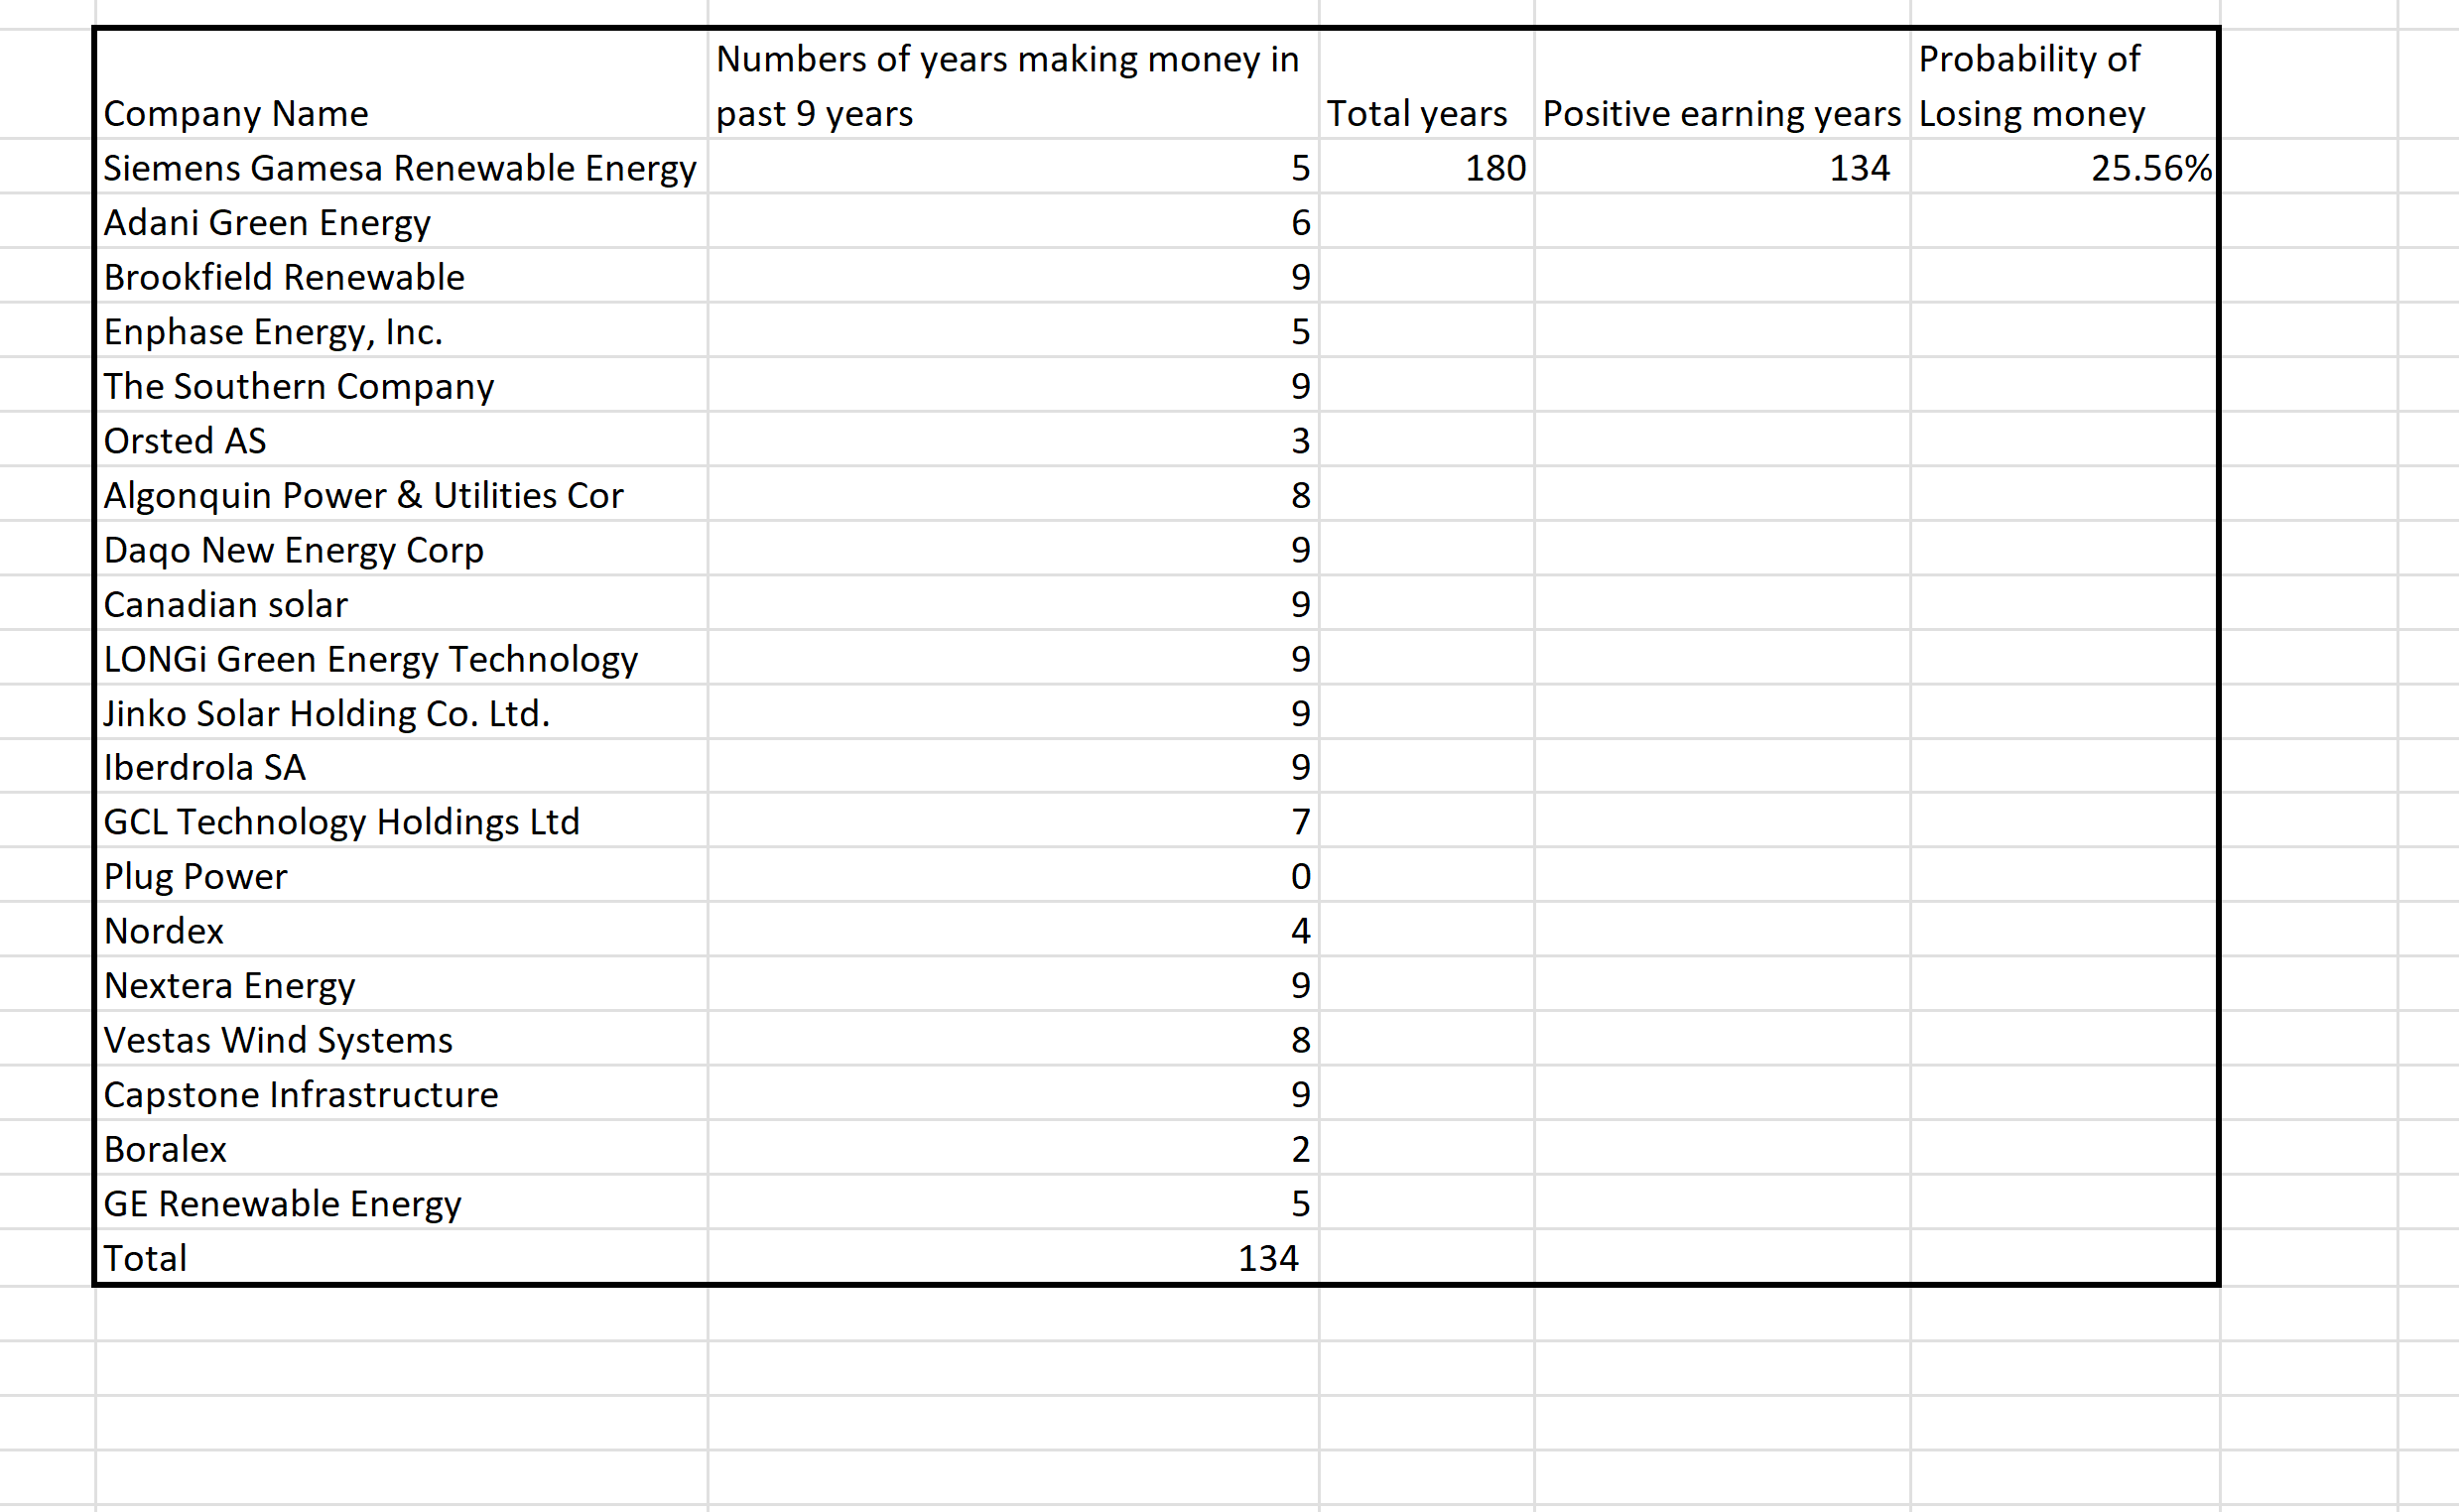Click the LONGi Green Energy Technology cell
The height and width of the screenshot is (1512, 2459).
(401, 657)
